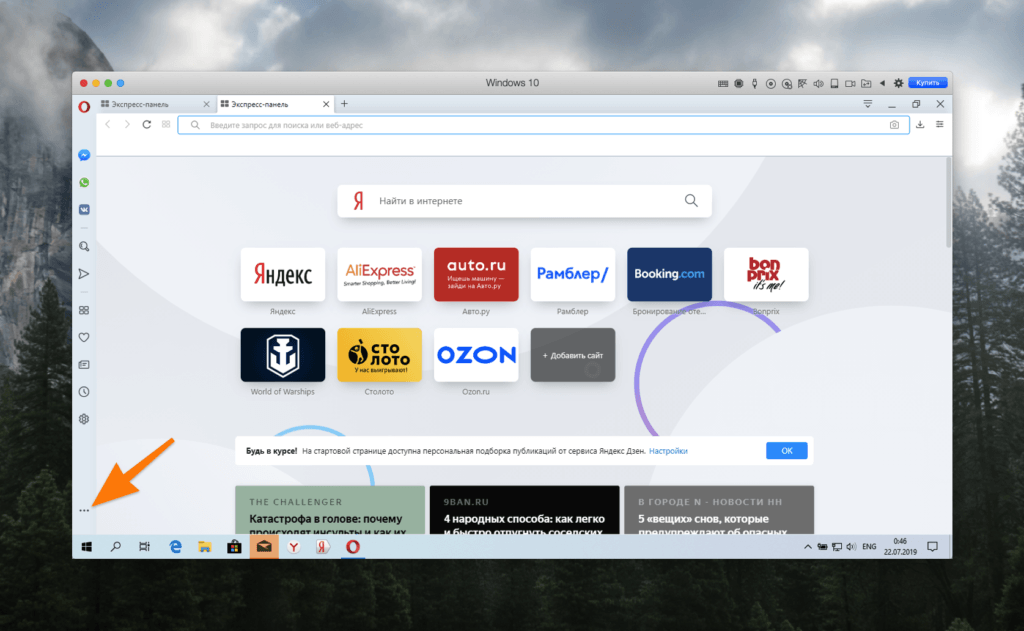1024x631 pixels.
Task: Open the Ozon.ru speed dial tile
Action: click(476, 355)
